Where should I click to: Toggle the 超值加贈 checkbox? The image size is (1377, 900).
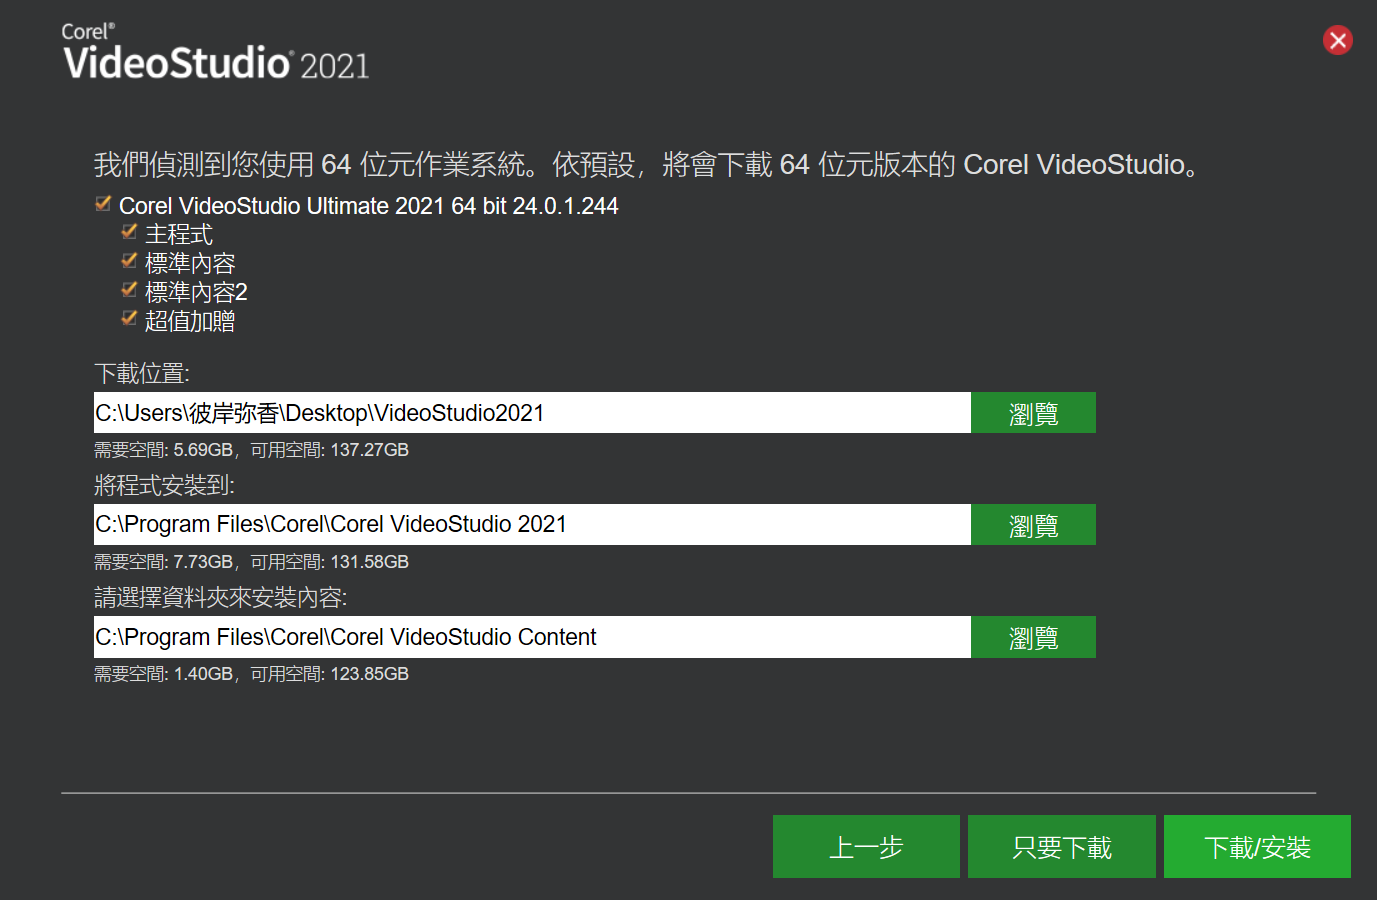(x=129, y=319)
